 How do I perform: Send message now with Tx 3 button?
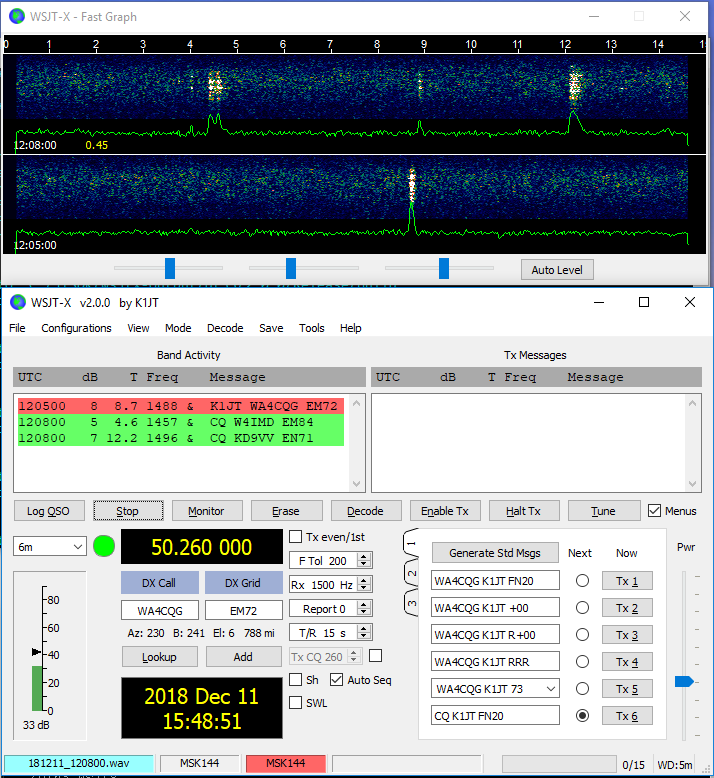point(627,635)
